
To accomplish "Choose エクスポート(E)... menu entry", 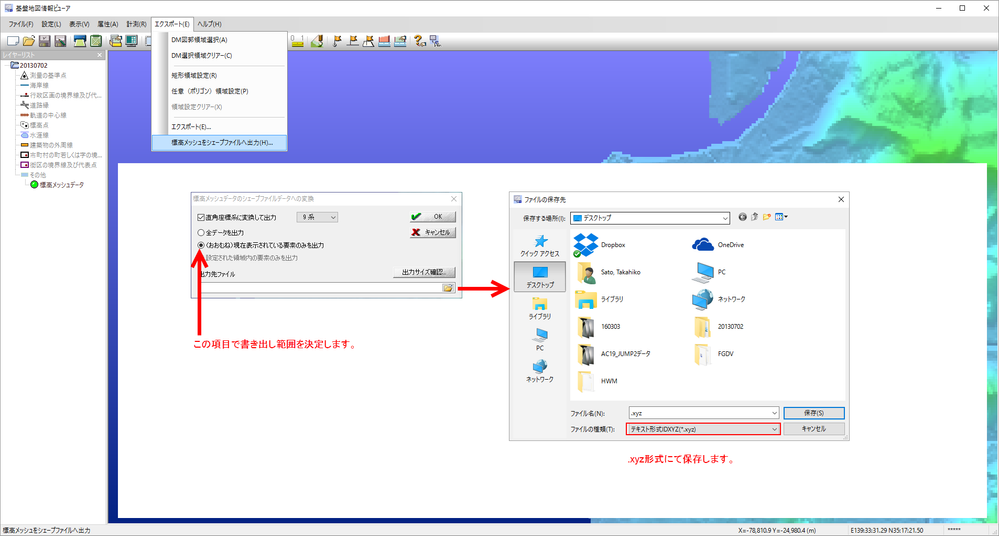I will click(x=219, y=127).
